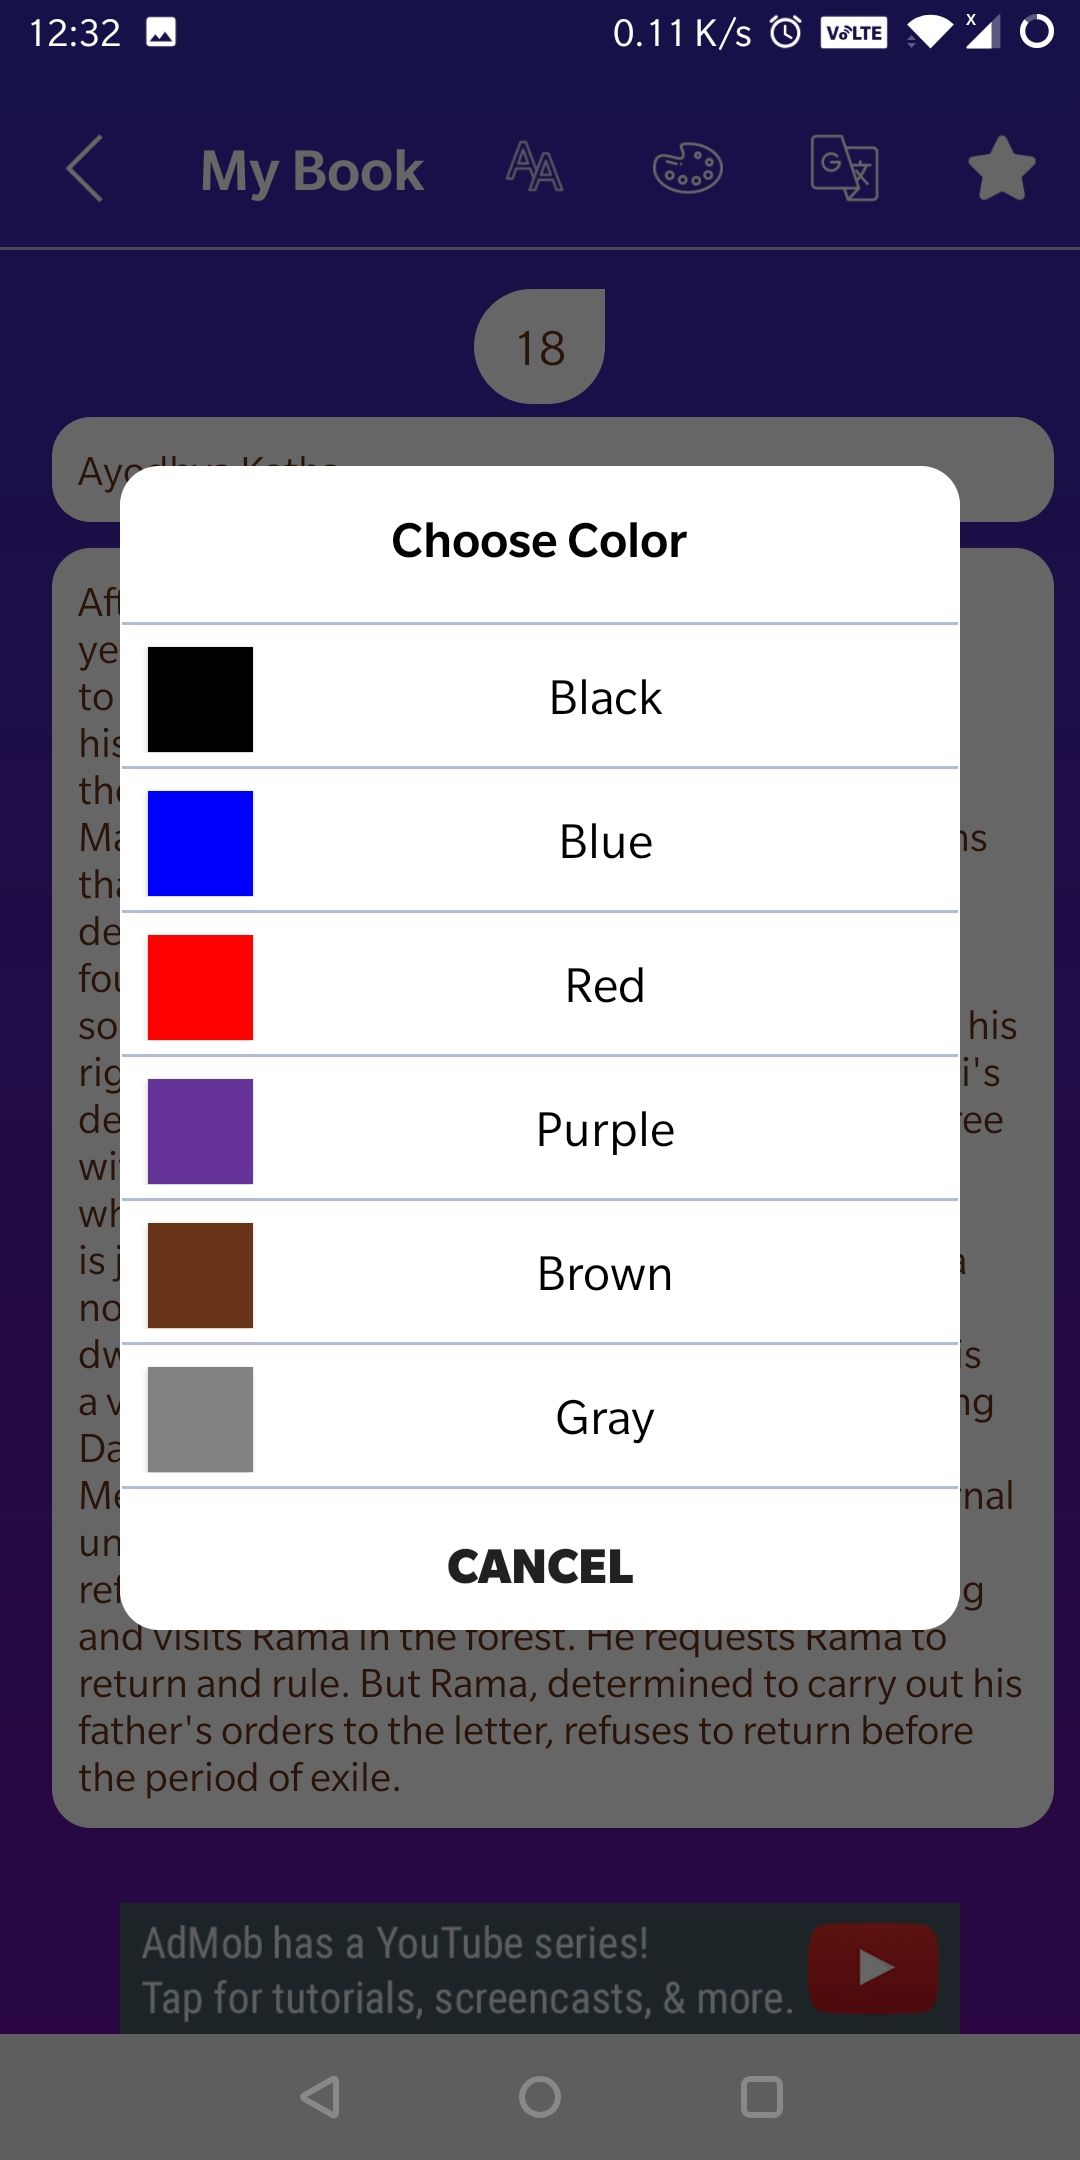Choose the Brown list entry label

click(x=605, y=1274)
